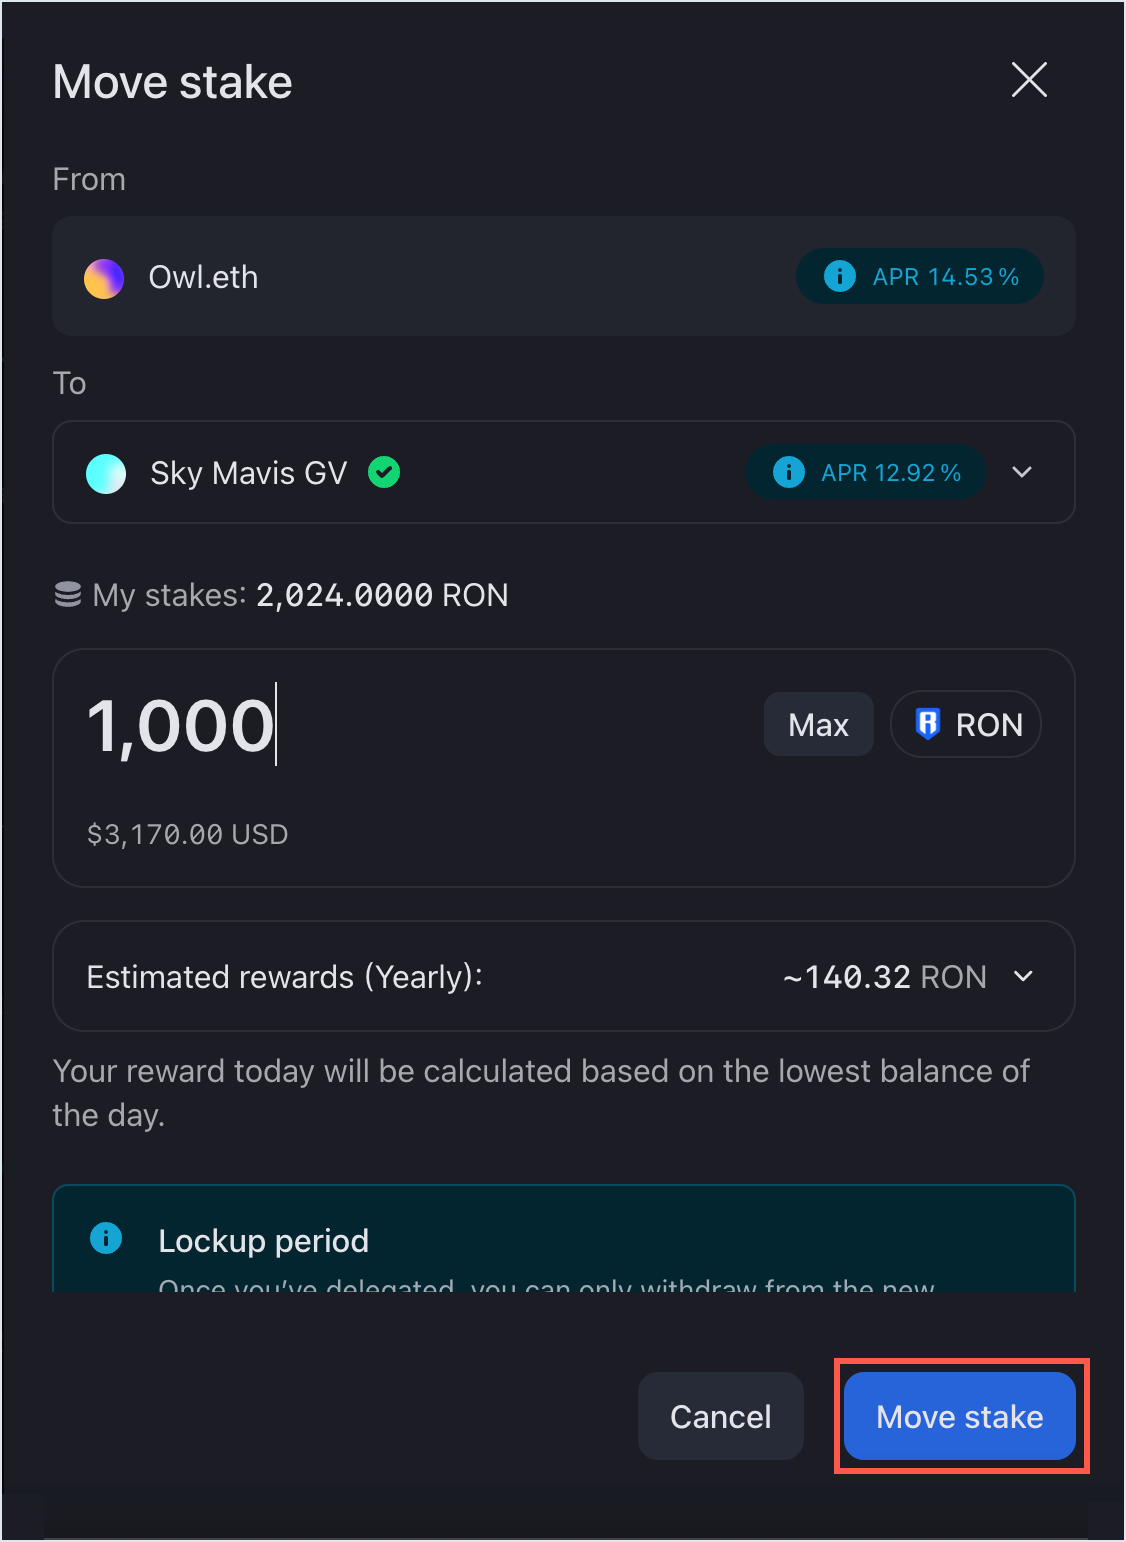Viewport: 1126px width, 1542px height.
Task: Click the Sky Mavis GV avatar icon
Action: (x=106, y=473)
